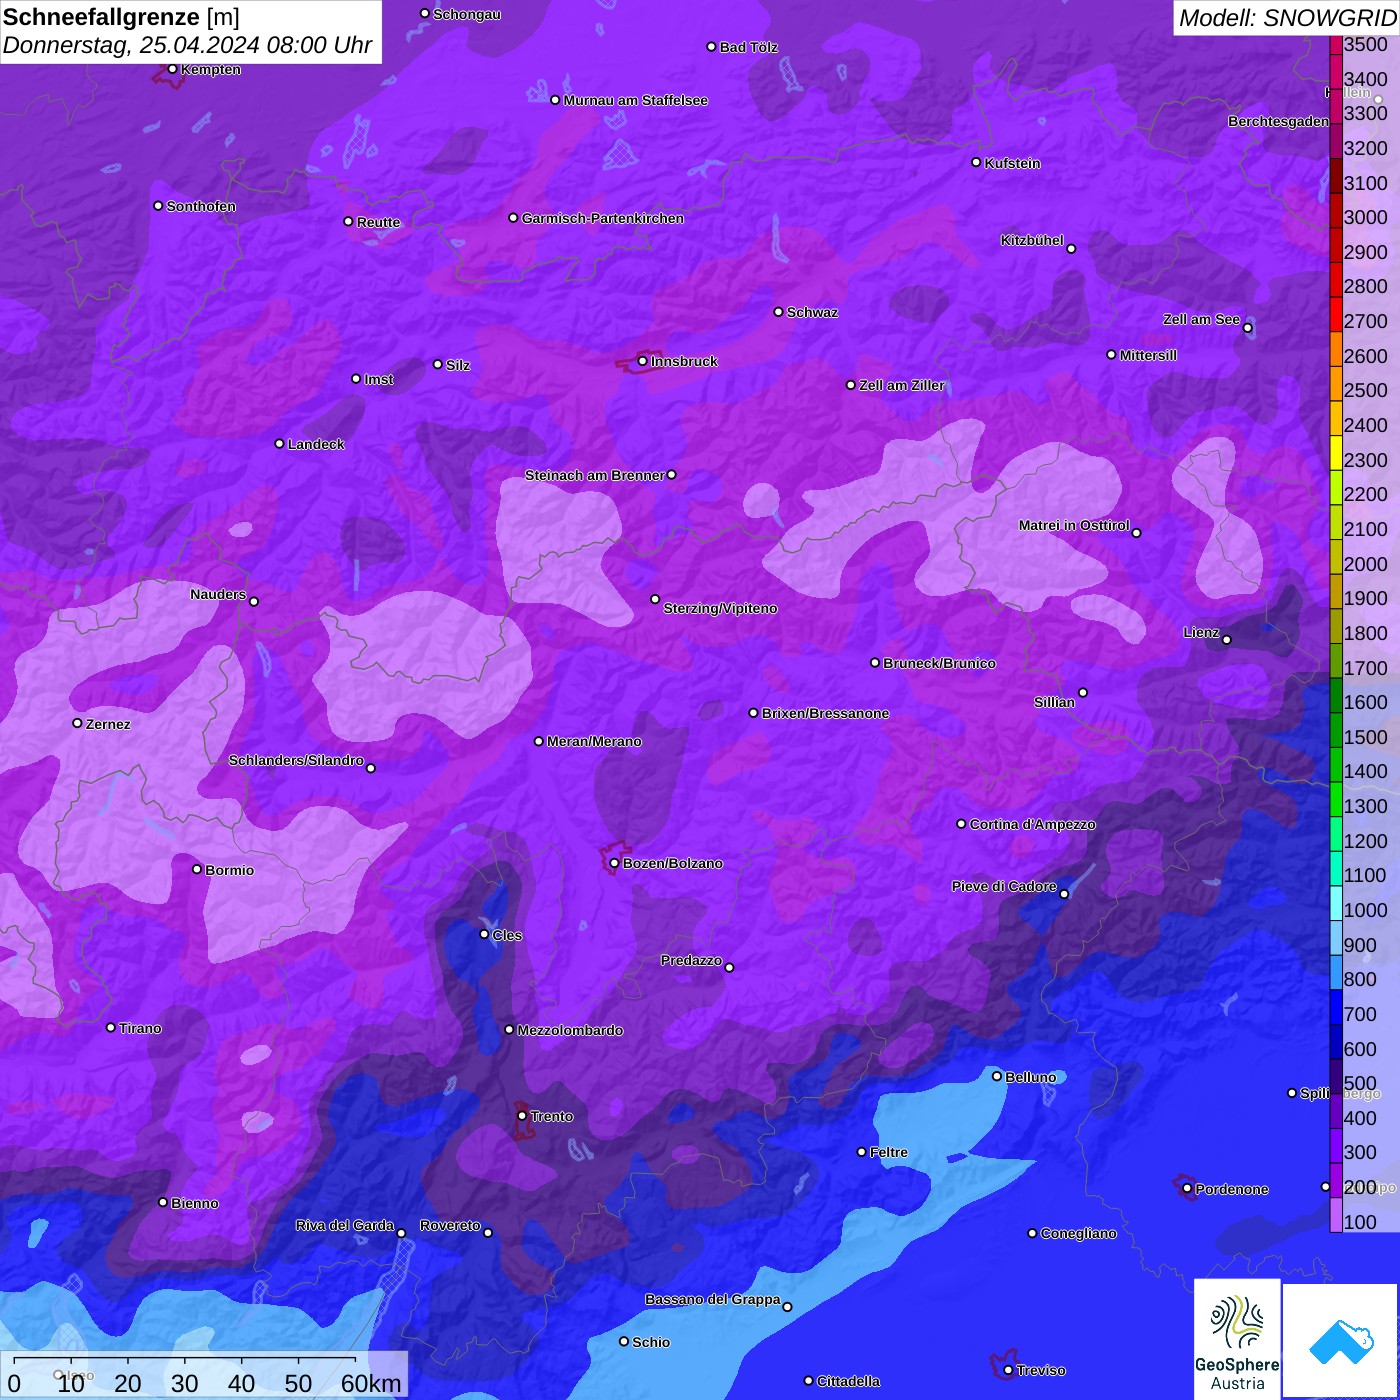
Task: Click the 'Modell: SNOWGRID' label
Action: tap(1287, 17)
